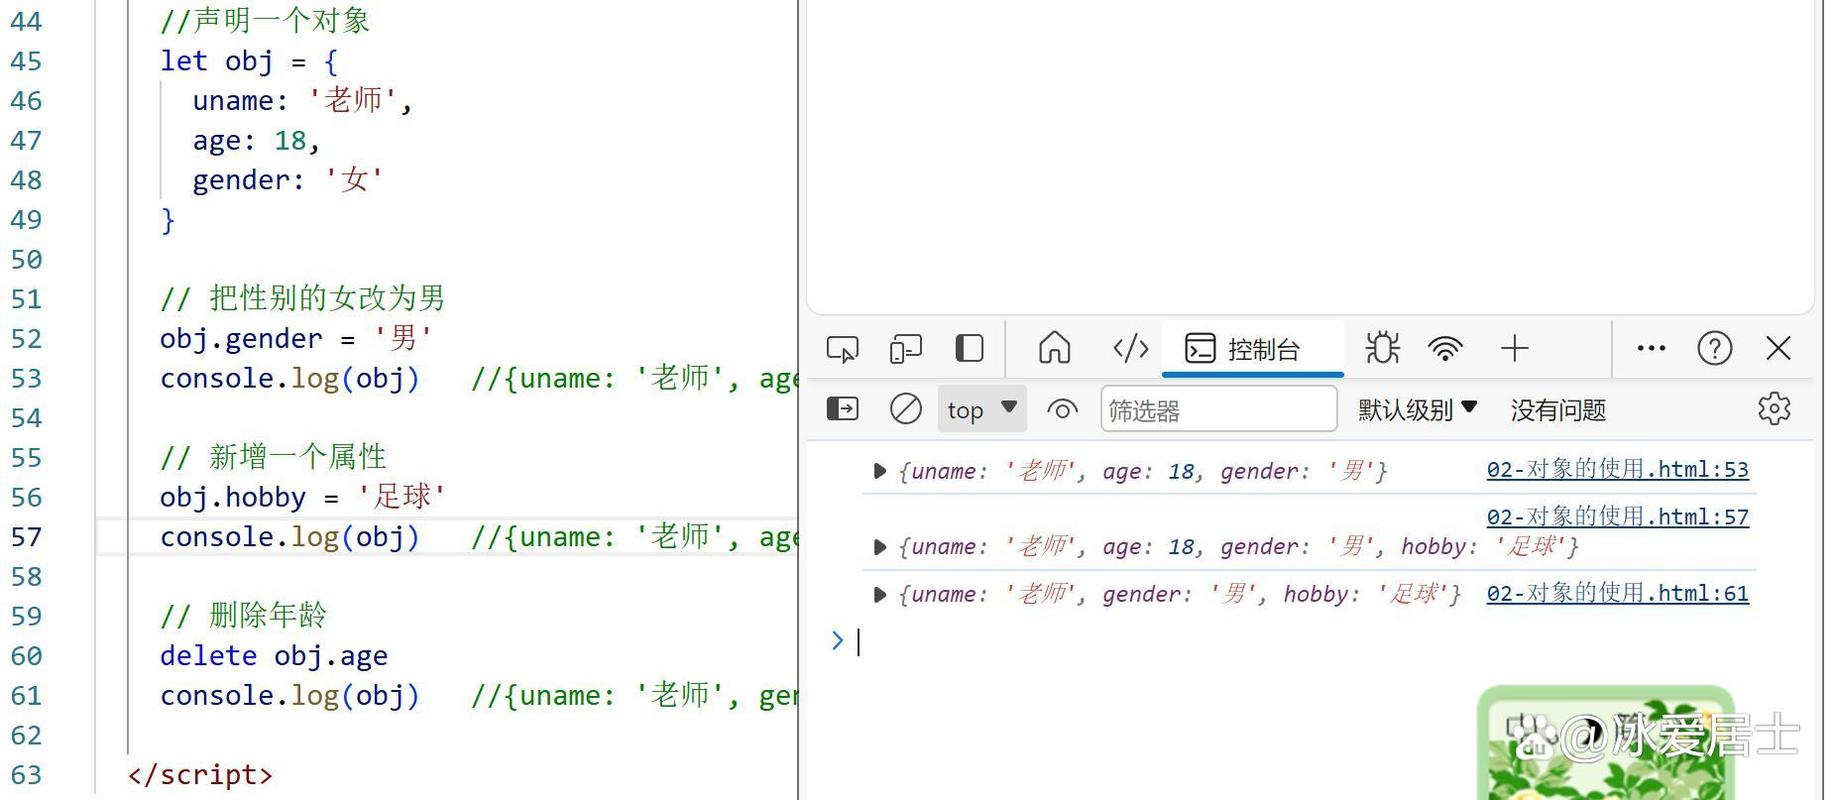Open the DevTools three-dot customize menu

(x=1651, y=348)
